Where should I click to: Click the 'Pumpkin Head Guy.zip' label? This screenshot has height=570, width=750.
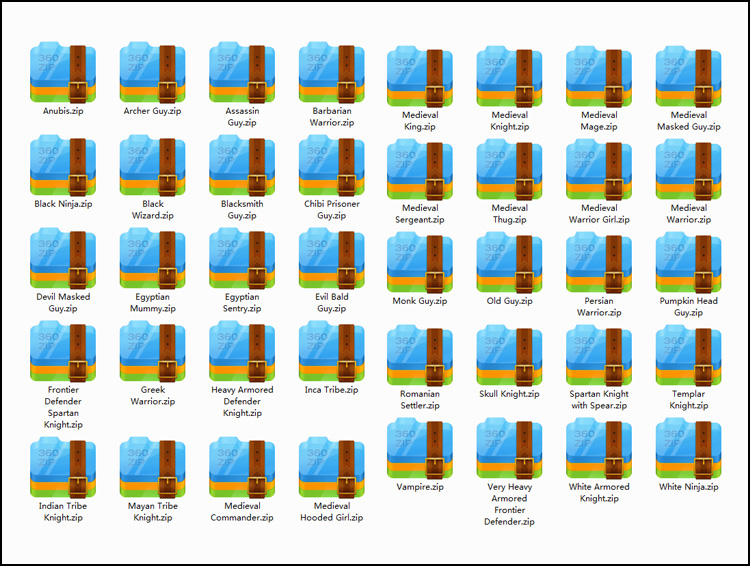[x=689, y=307]
